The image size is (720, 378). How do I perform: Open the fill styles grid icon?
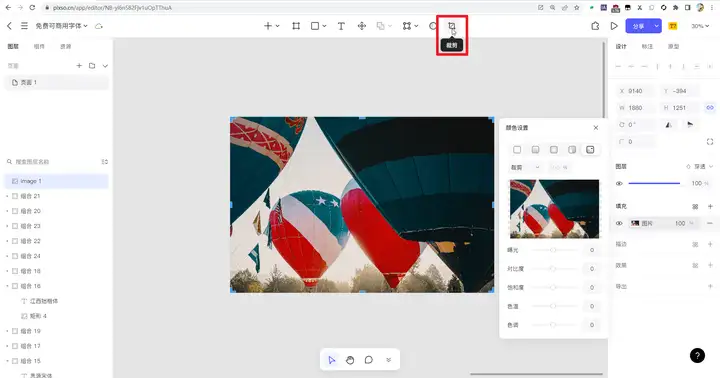[695, 207]
